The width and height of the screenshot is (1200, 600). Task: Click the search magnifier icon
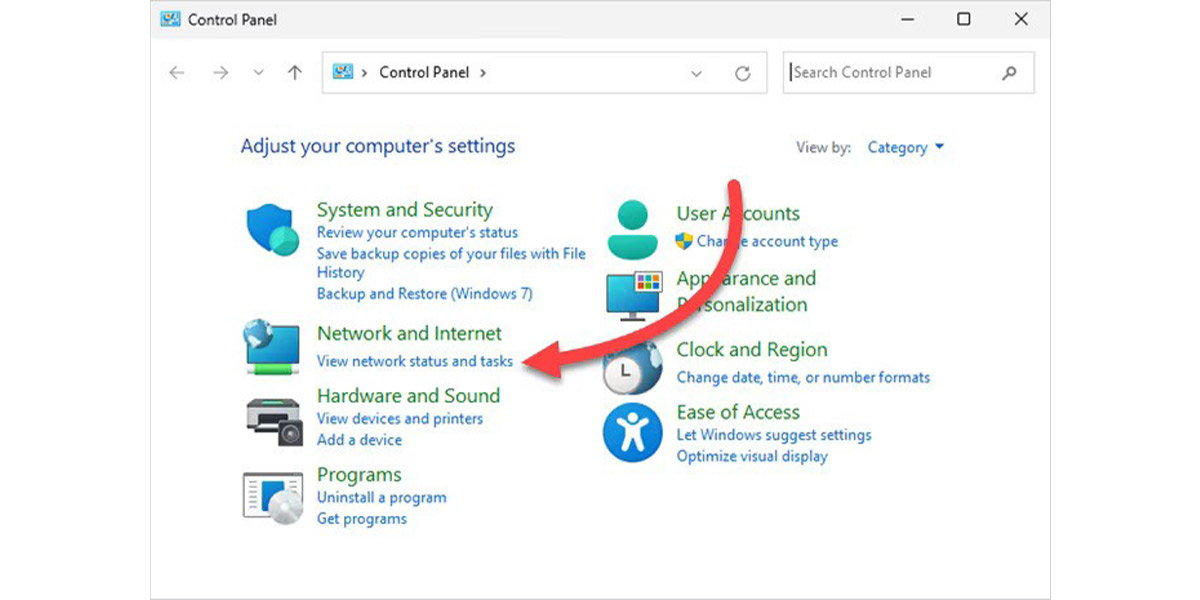[1009, 72]
